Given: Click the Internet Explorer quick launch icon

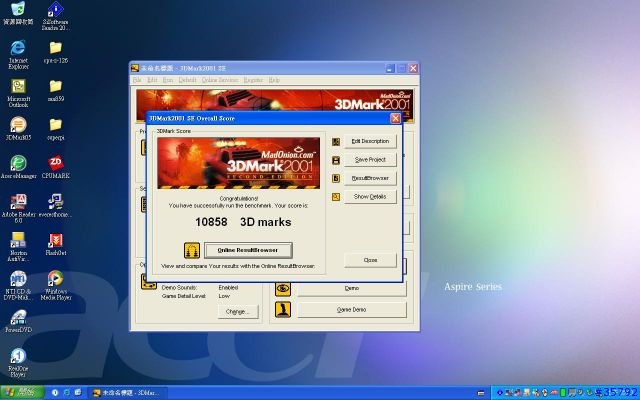Looking at the screenshot, I should pos(67,393).
